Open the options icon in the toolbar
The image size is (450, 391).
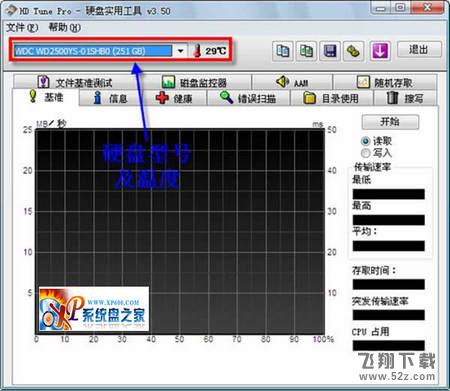coord(353,51)
